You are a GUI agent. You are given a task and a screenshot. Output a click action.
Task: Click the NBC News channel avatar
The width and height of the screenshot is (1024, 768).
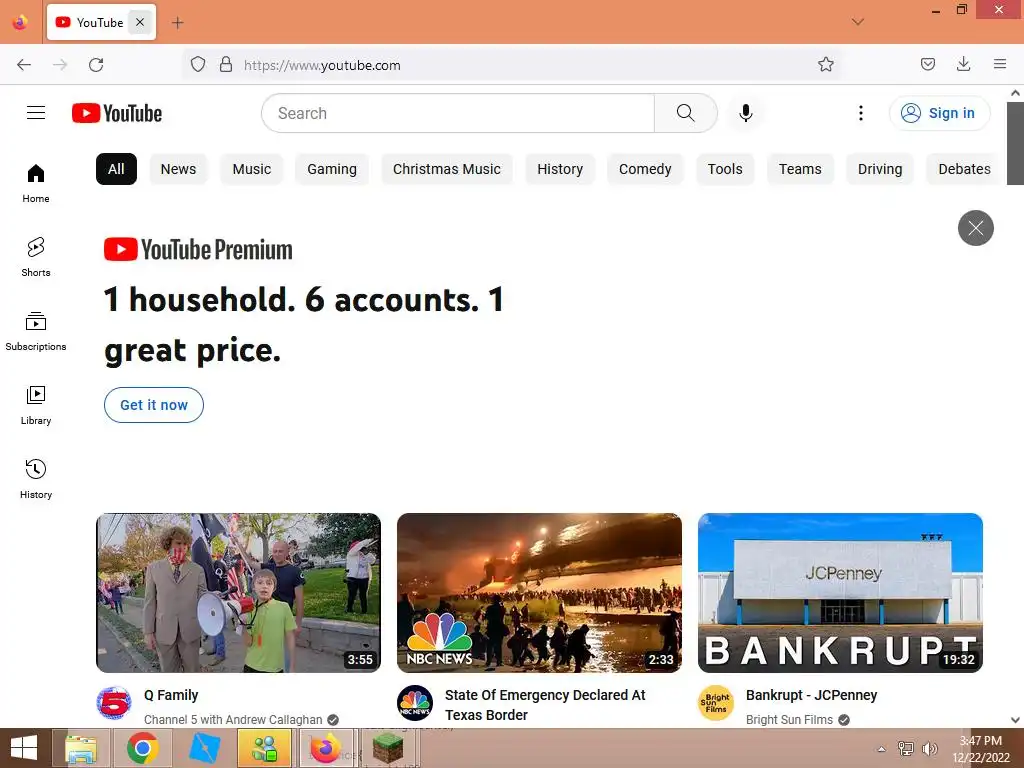[x=415, y=703]
